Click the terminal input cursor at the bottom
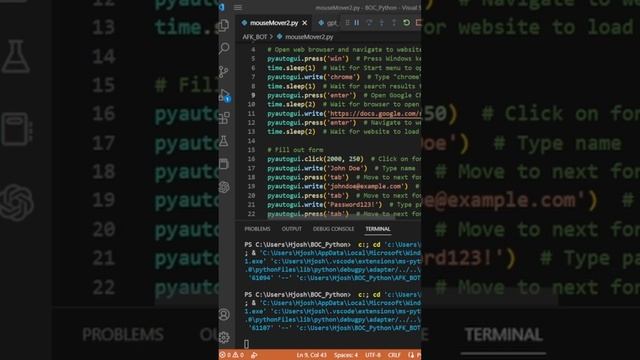640x360 pixels. pyautogui.click(x=247, y=344)
